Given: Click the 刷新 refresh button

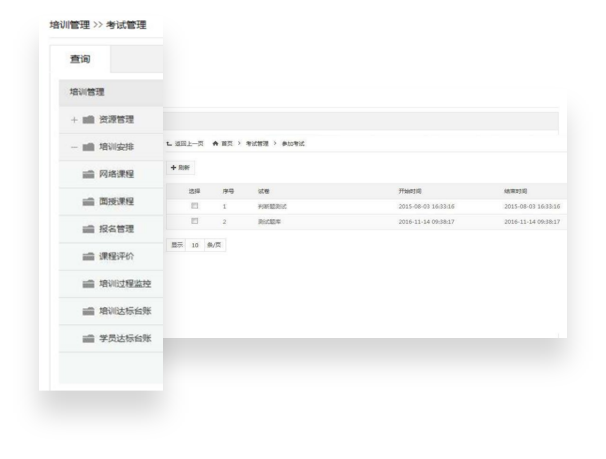Looking at the screenshot, I should click(x=180, y=167).
